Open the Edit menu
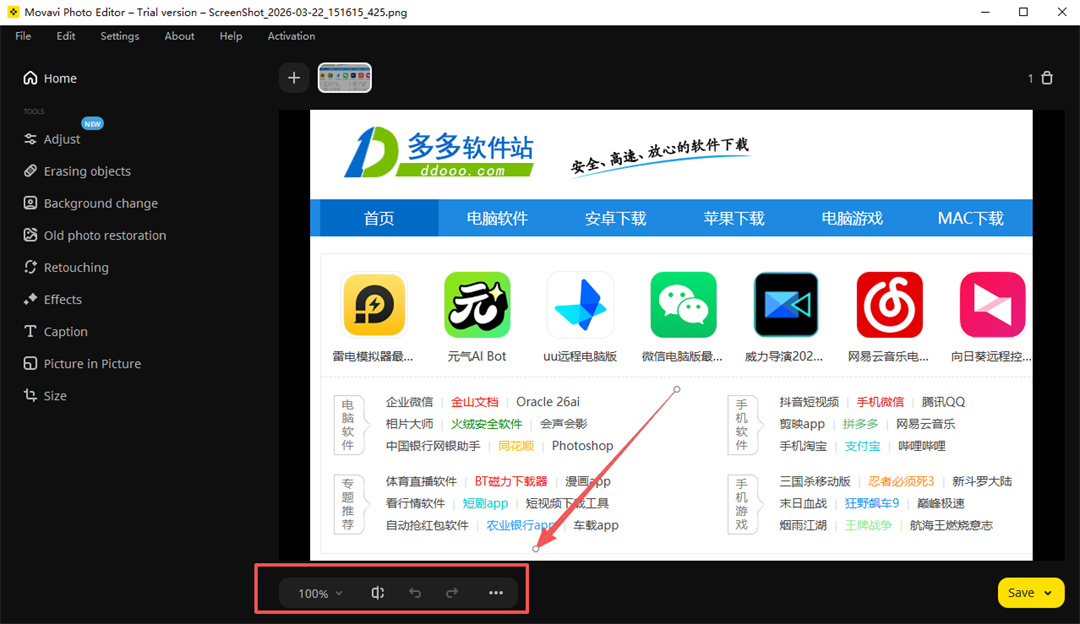Viewport: 1080px width, 624px height. point(65,36)
